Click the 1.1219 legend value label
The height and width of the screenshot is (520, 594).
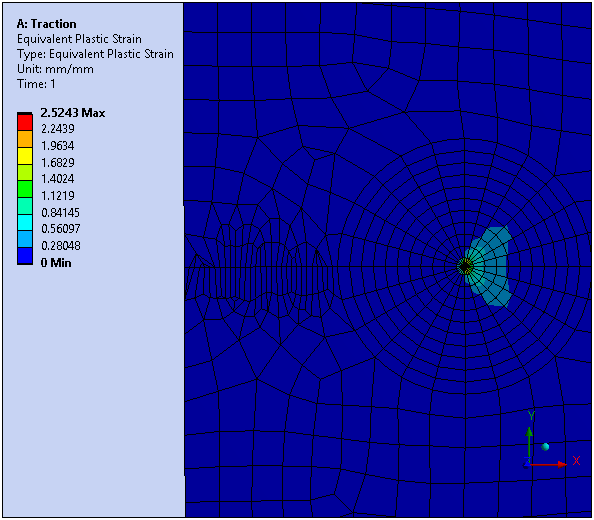[58, 196]
